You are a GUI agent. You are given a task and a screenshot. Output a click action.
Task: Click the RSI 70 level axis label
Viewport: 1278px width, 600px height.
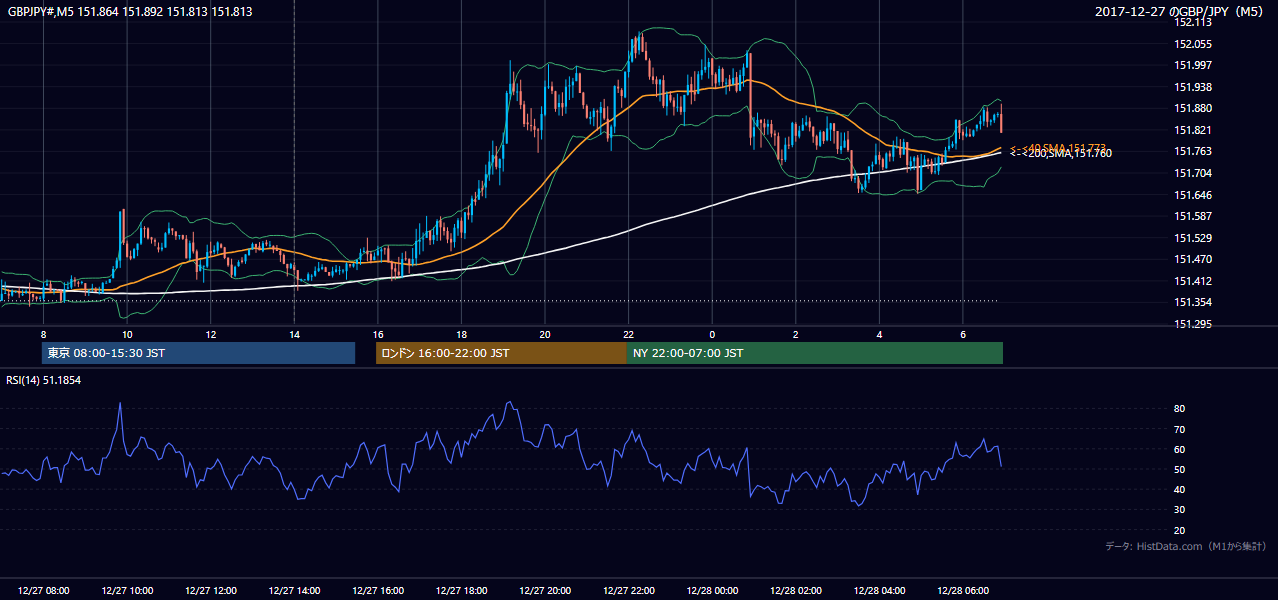click(1180, 429)
